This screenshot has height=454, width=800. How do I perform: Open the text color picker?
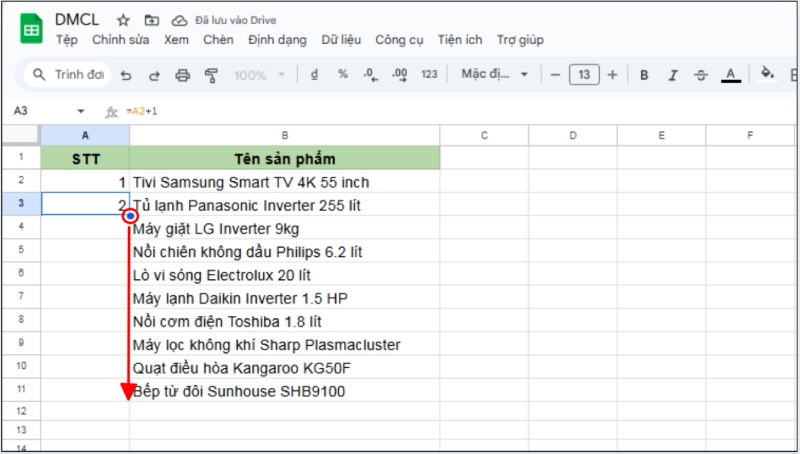click(730, 75)
